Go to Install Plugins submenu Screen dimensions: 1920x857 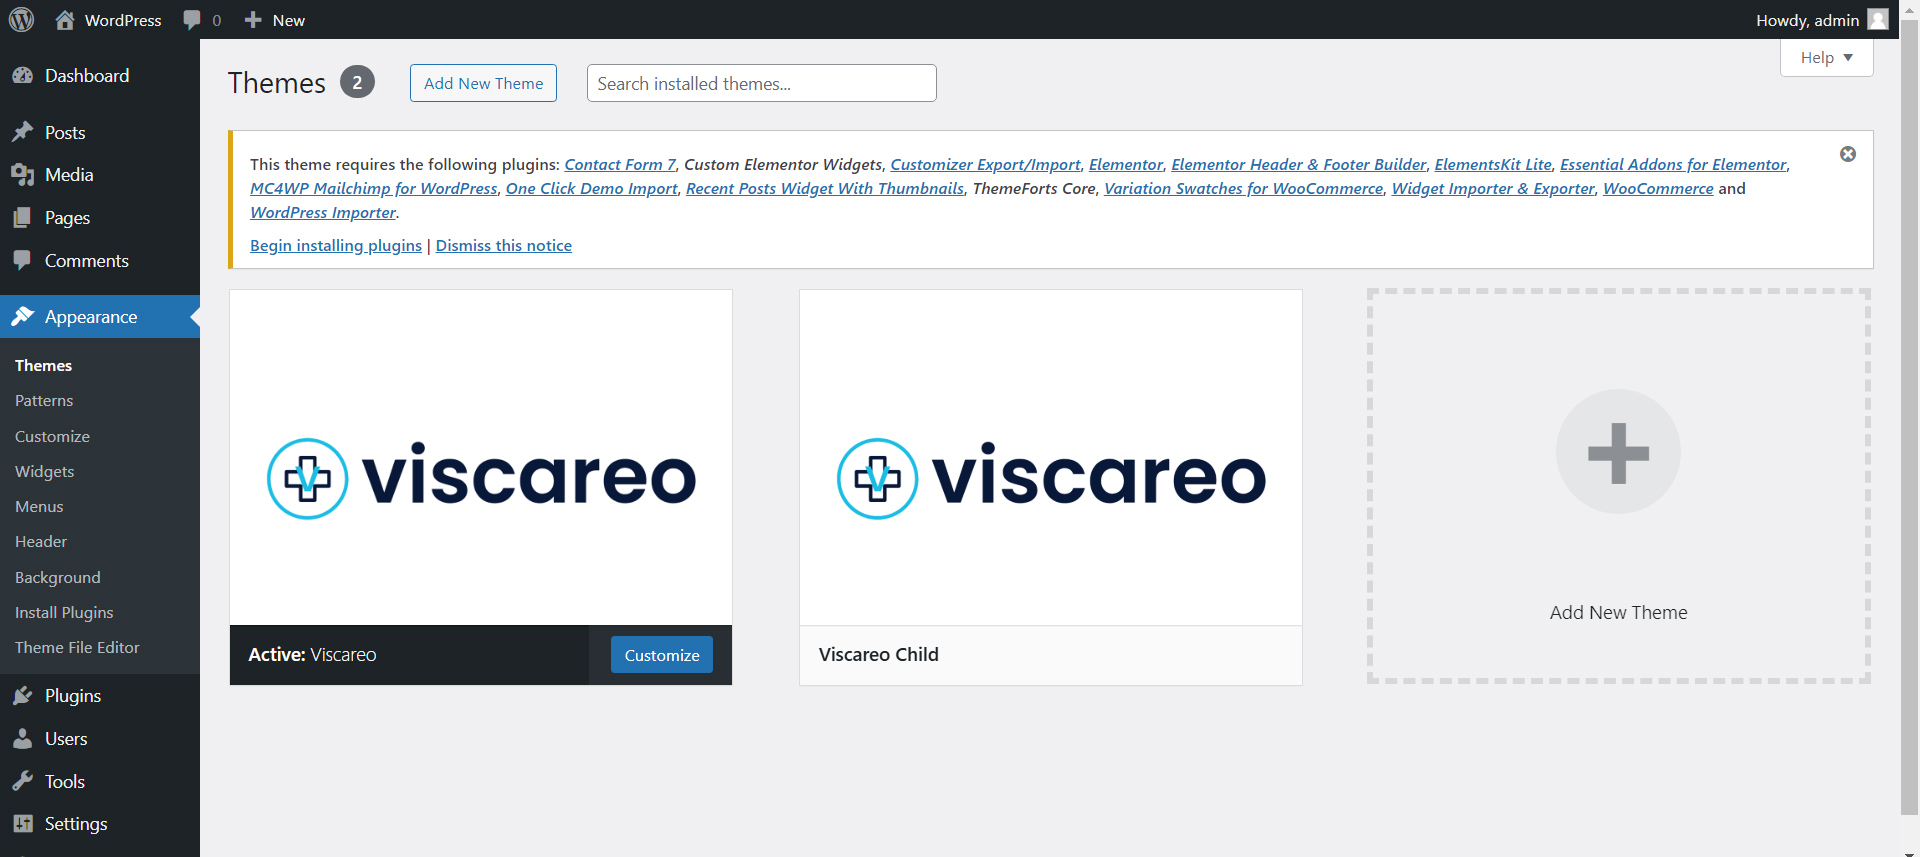click(x=64, y=613)
